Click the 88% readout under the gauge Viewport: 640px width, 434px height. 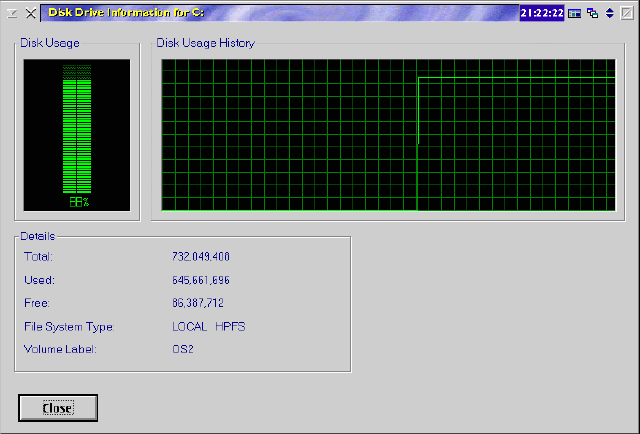point(79,202)
